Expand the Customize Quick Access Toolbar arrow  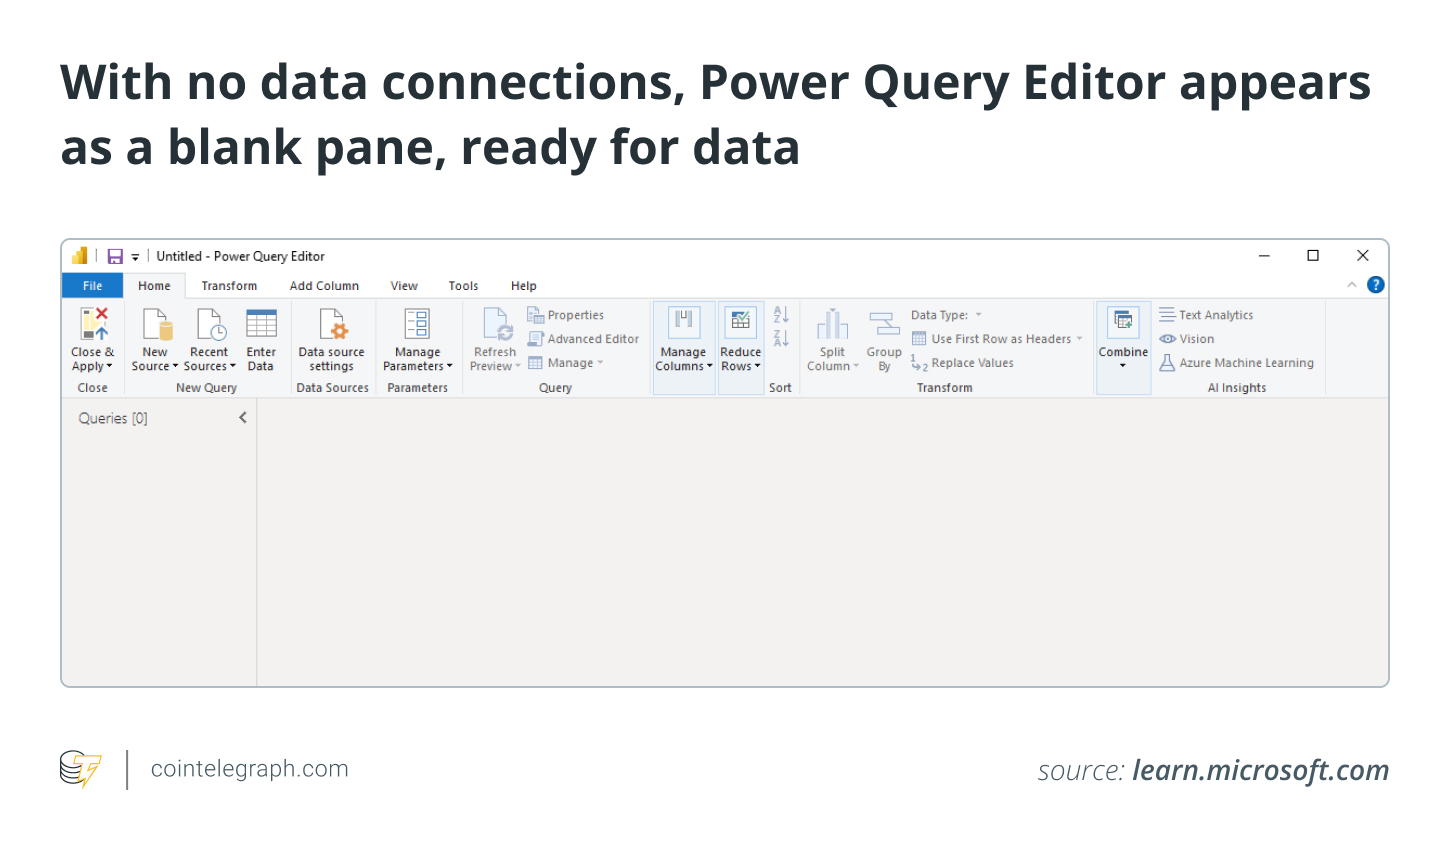point(135,258)
